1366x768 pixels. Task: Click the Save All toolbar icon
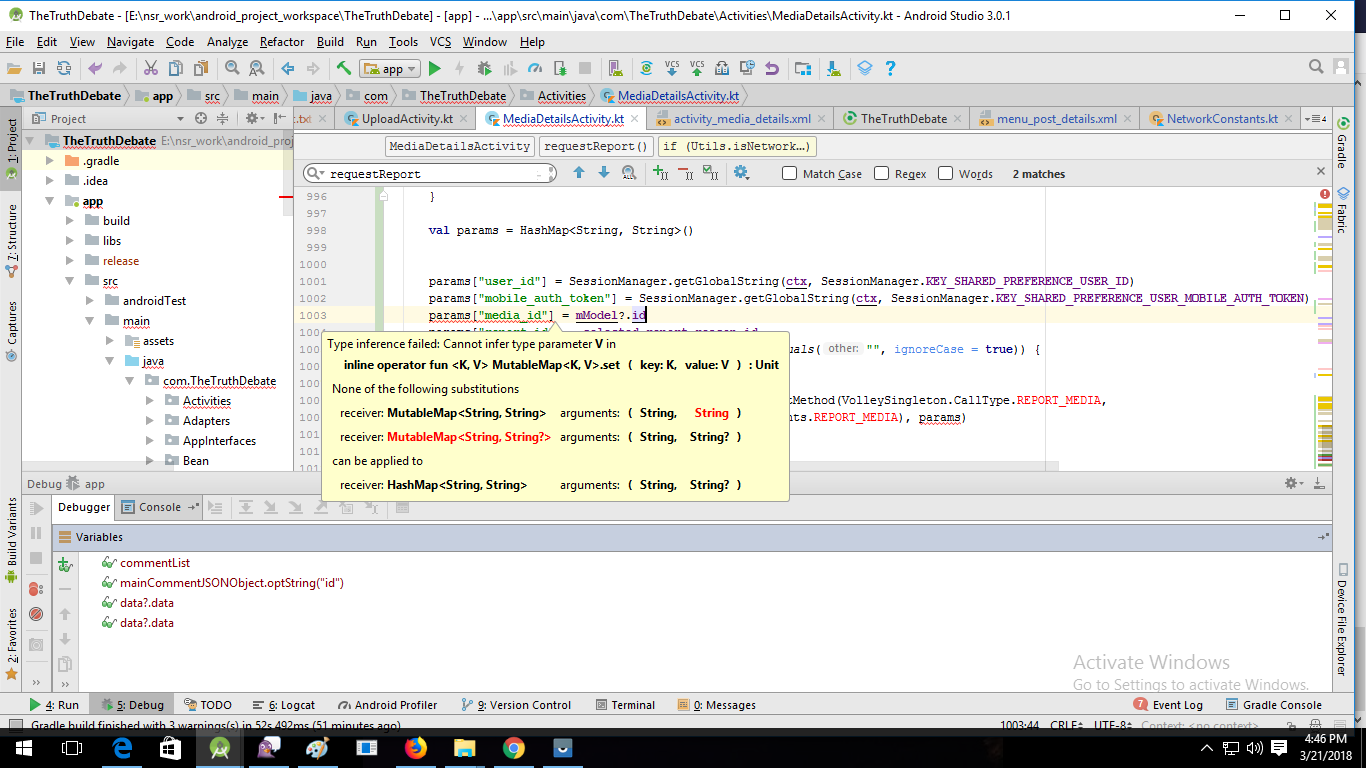click(x=39, y=68)
